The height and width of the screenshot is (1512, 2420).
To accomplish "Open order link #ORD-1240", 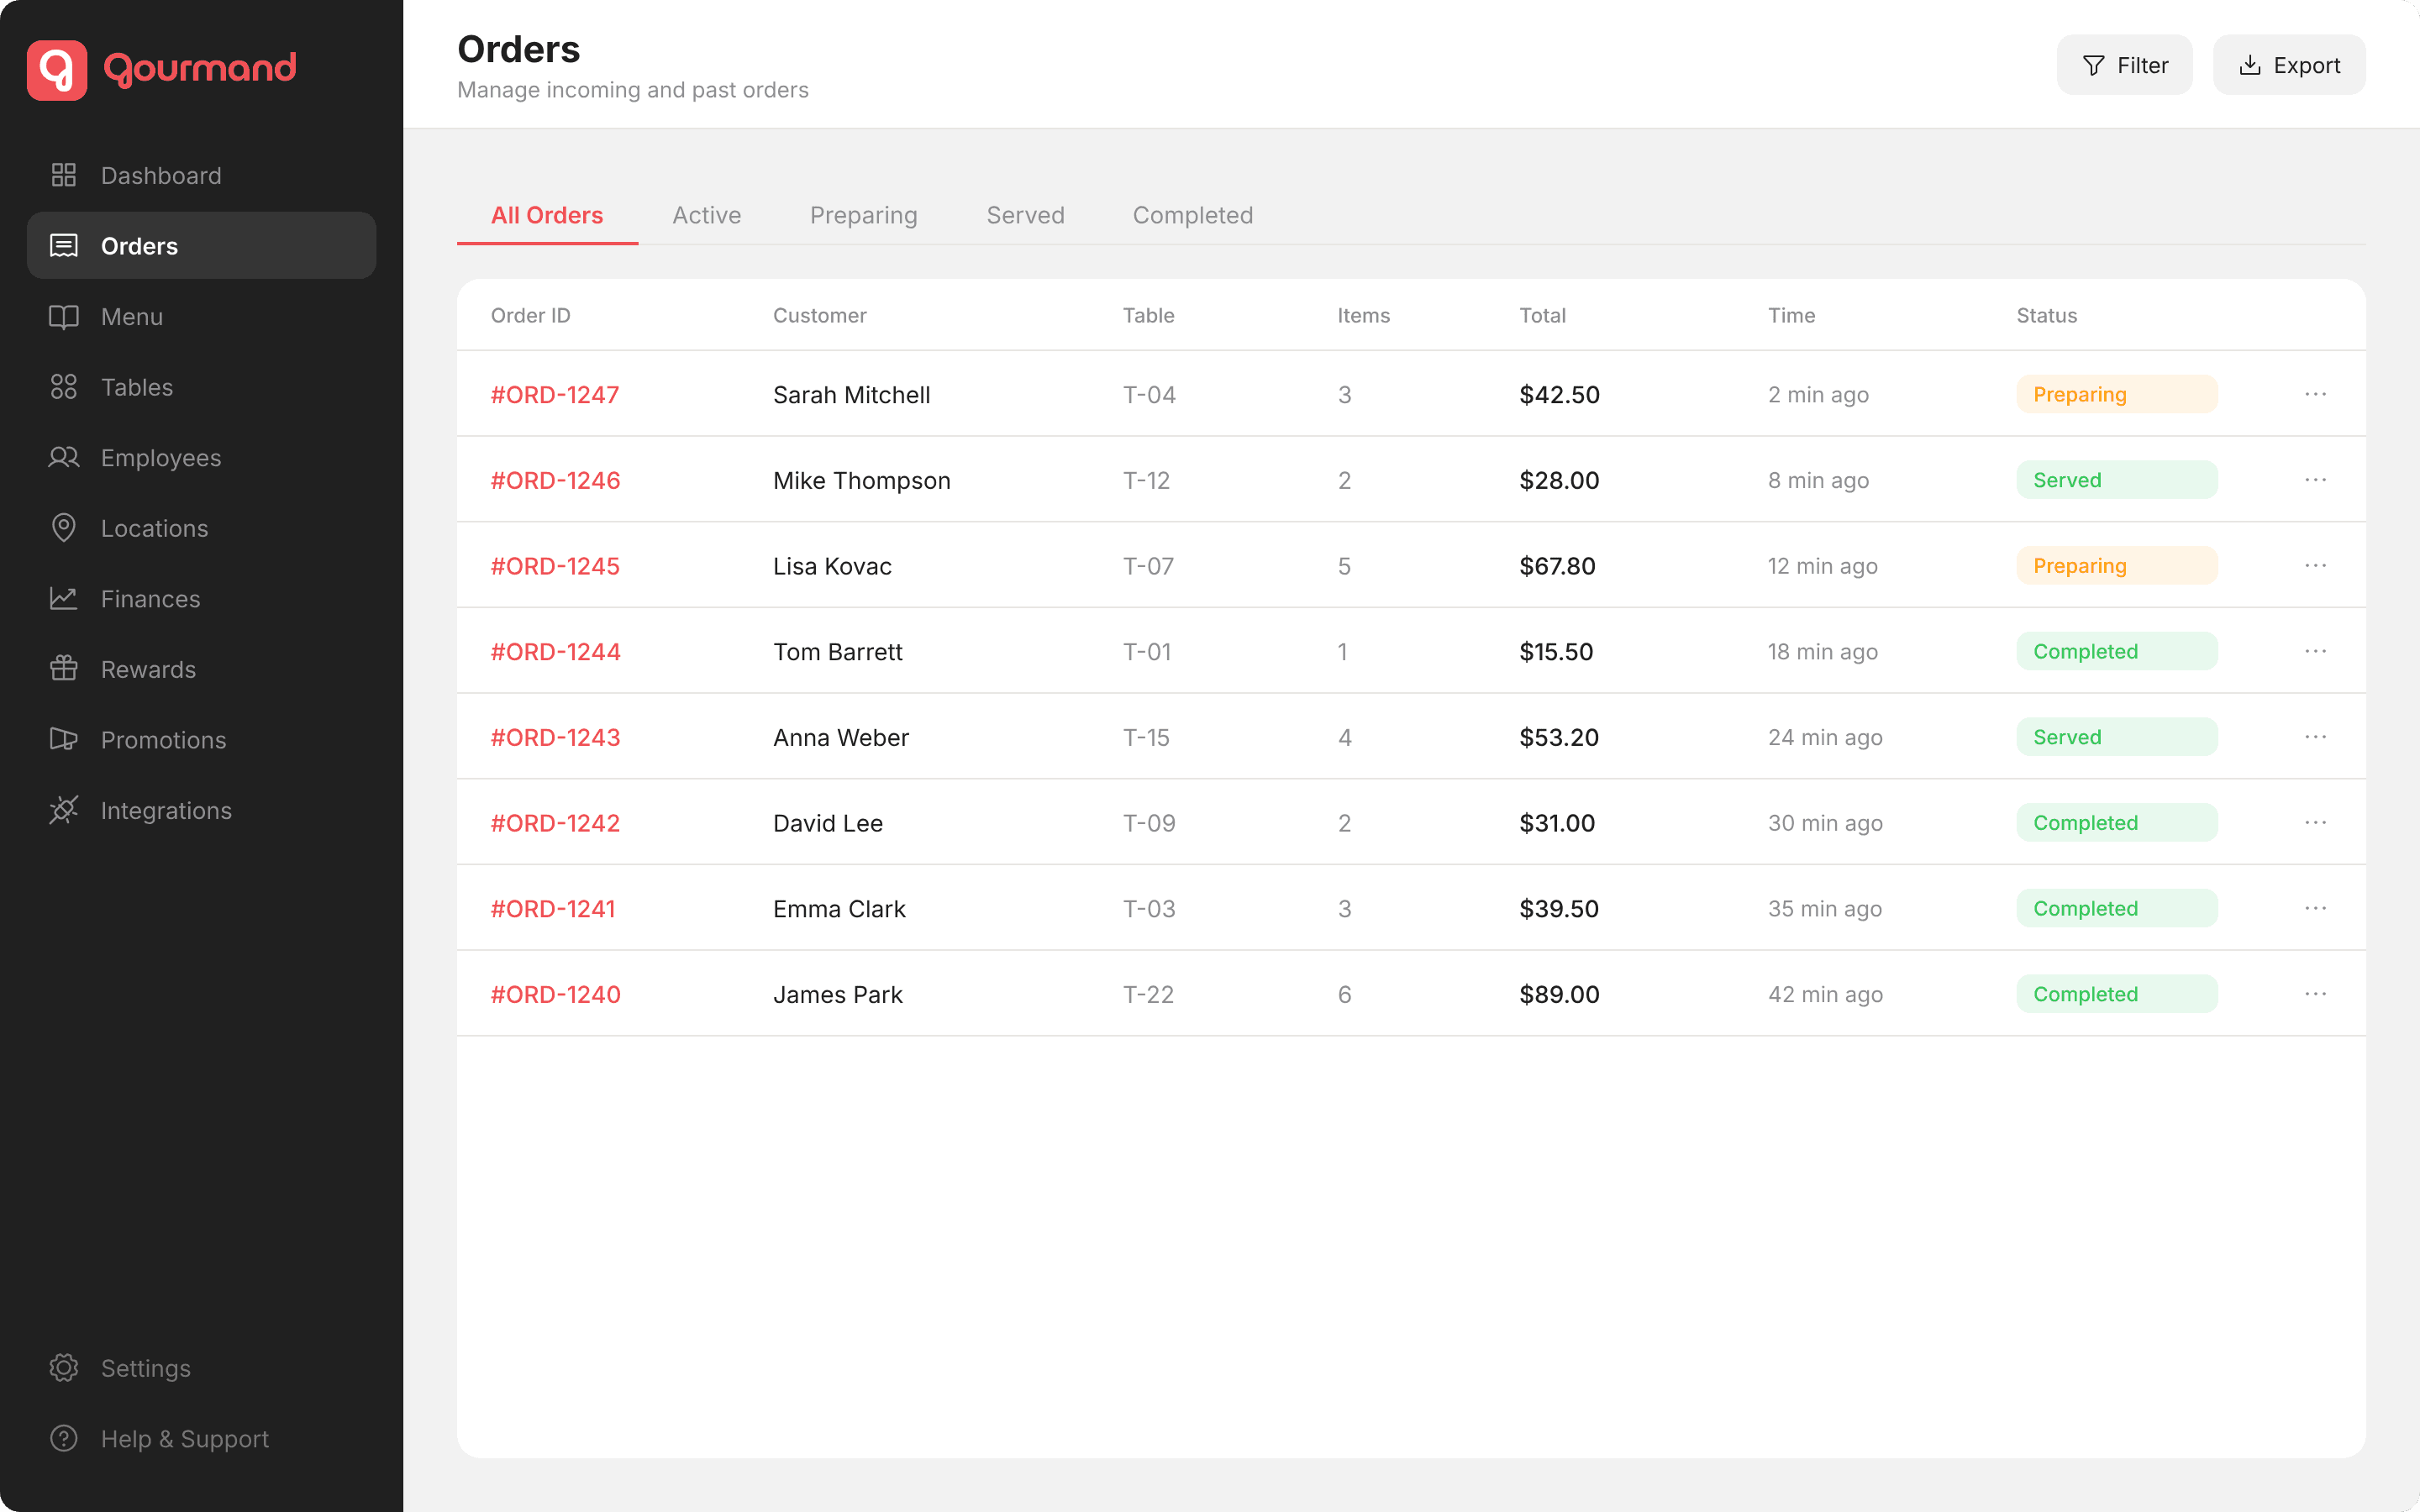I will pyautogui.click(x=555, y=994).
